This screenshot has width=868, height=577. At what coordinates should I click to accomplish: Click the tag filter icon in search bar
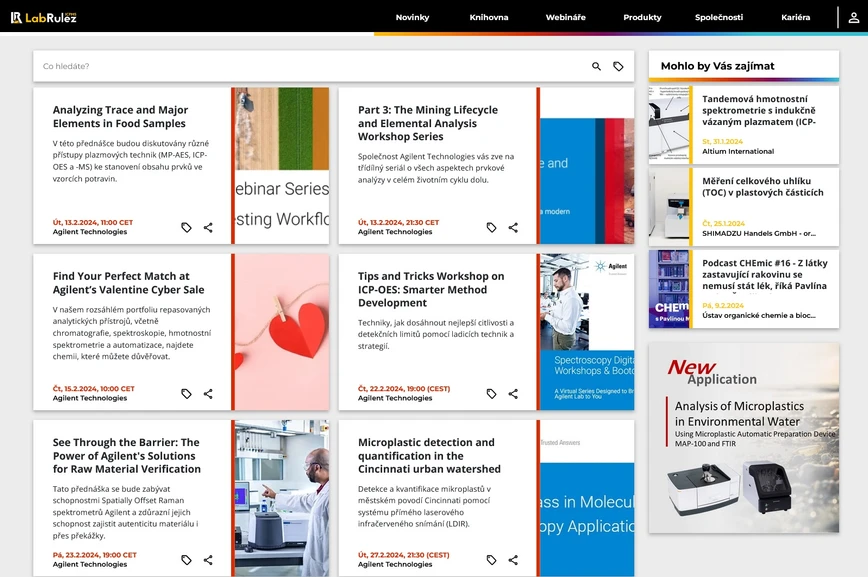618,66
